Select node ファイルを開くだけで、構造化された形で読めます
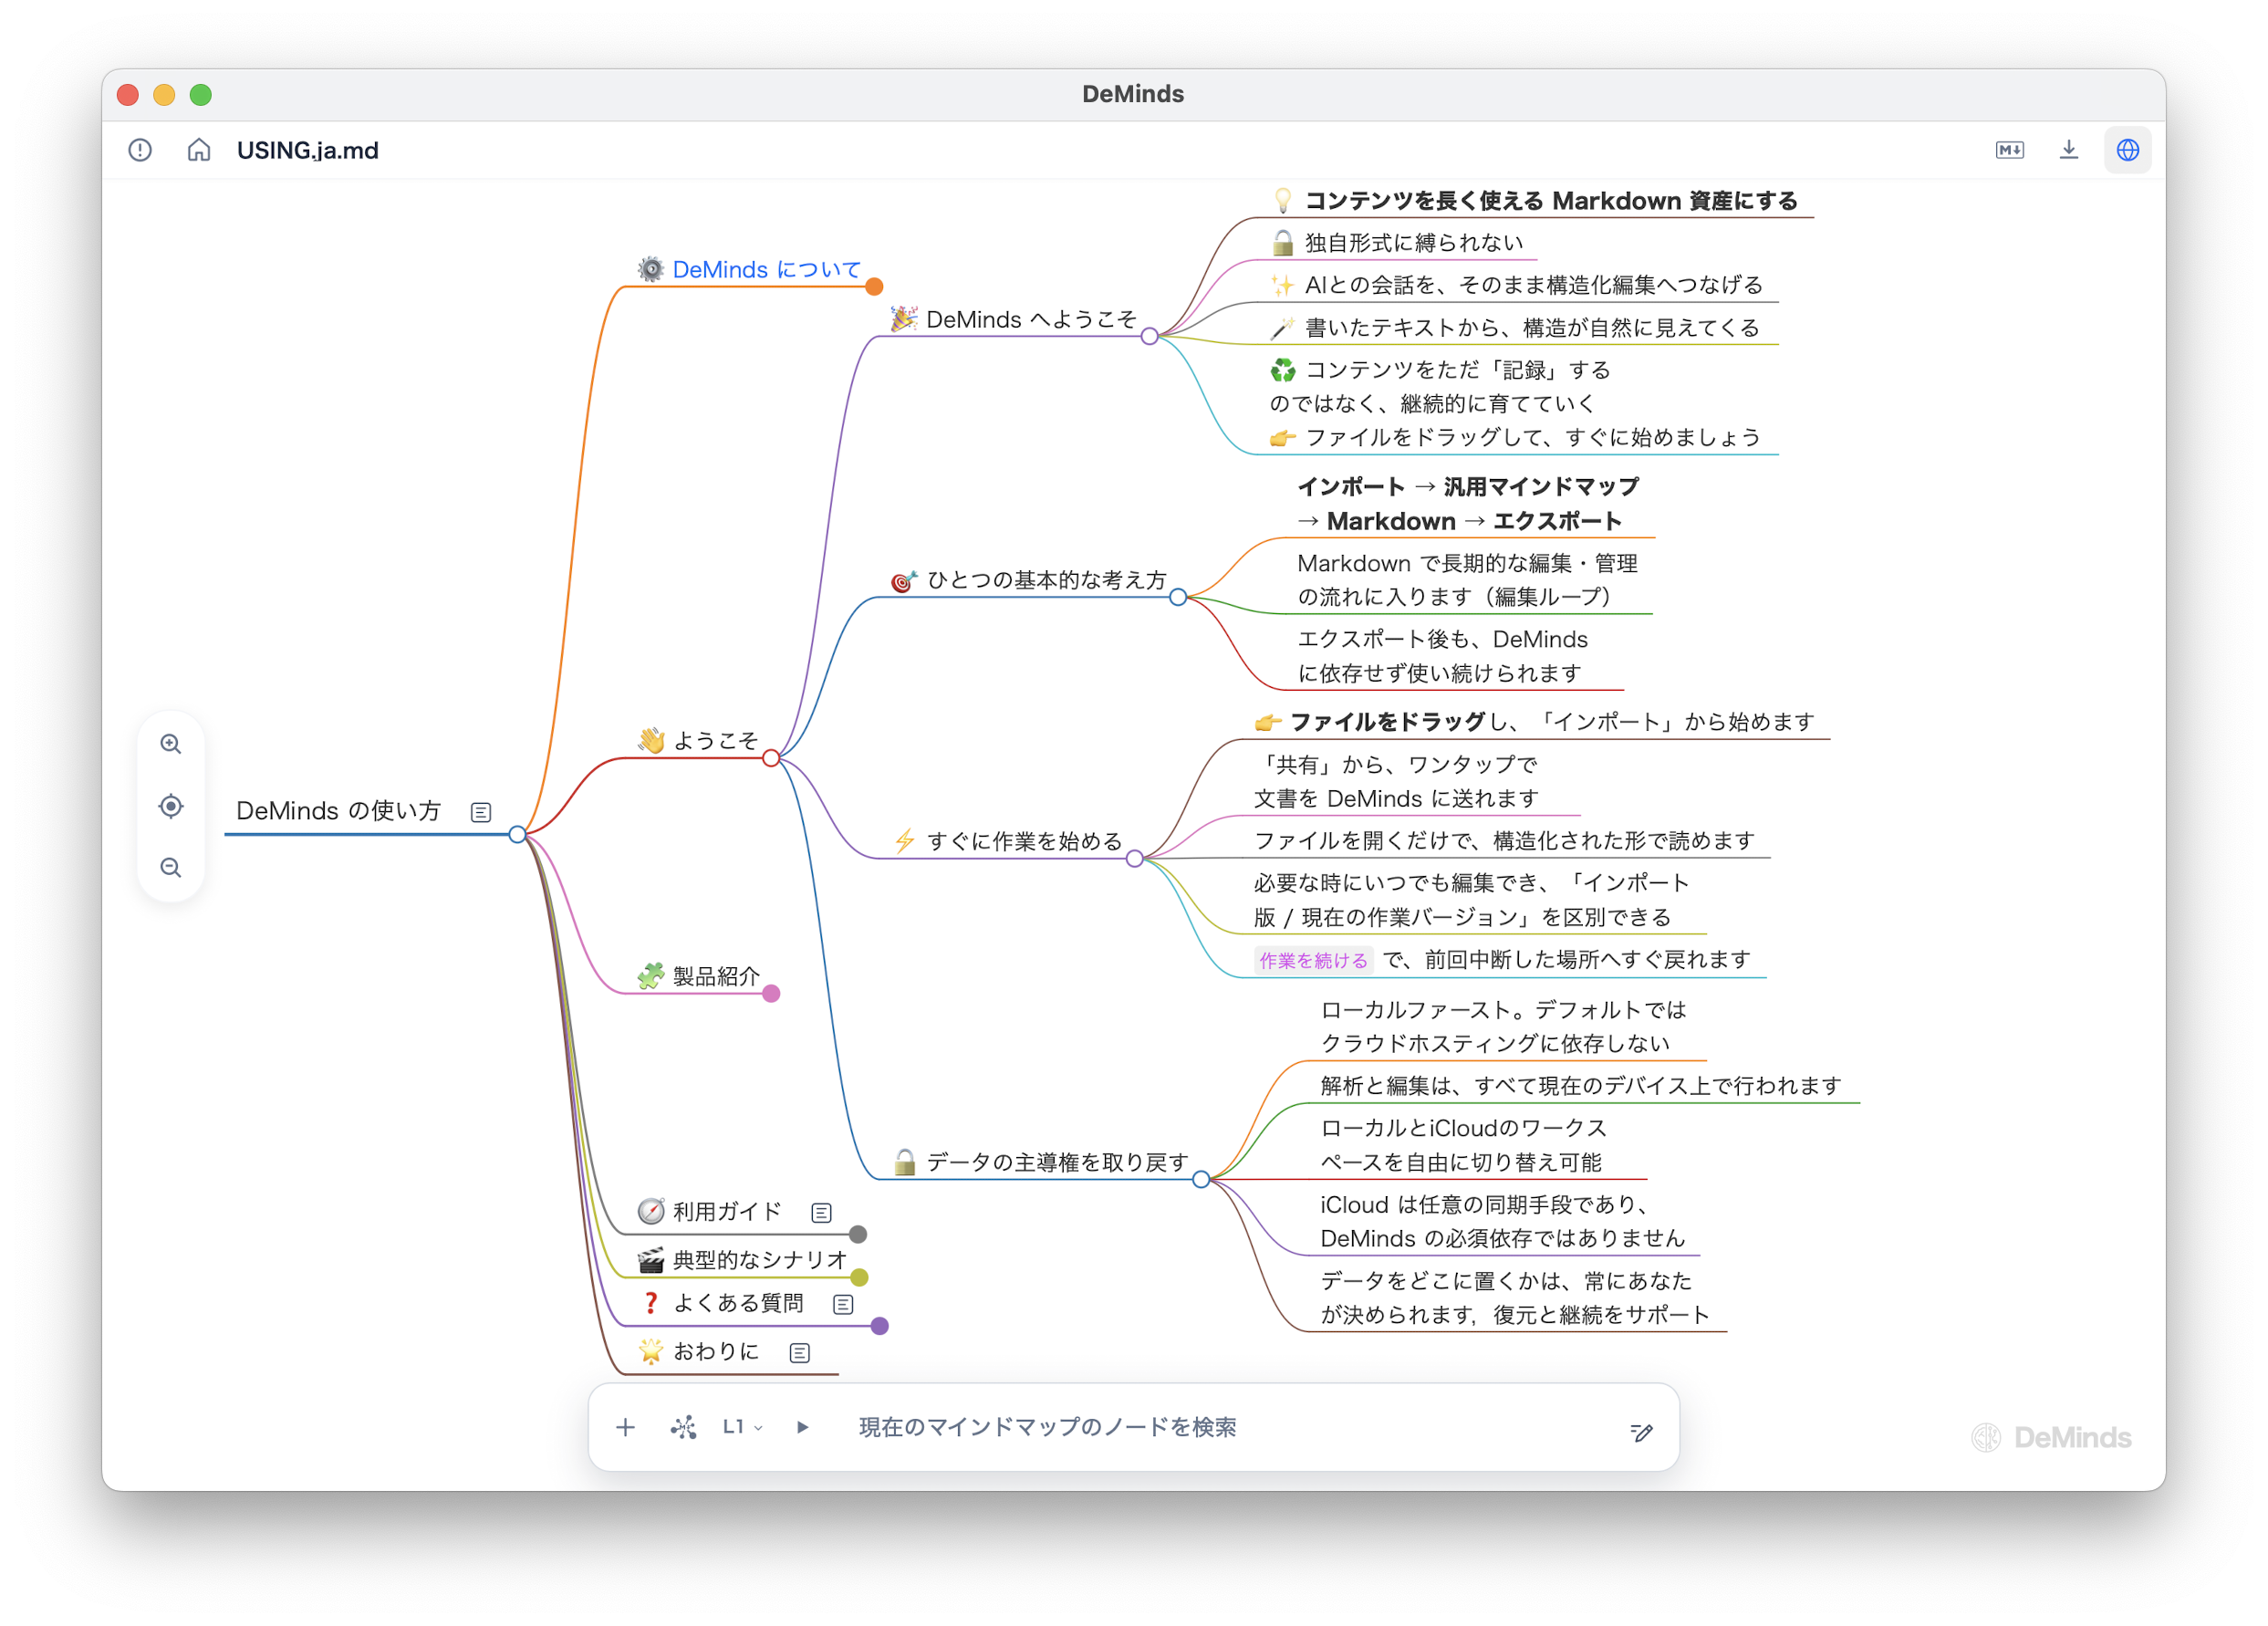Viewport: 2268px width, 1626px height. click(x=1504, y=841)
